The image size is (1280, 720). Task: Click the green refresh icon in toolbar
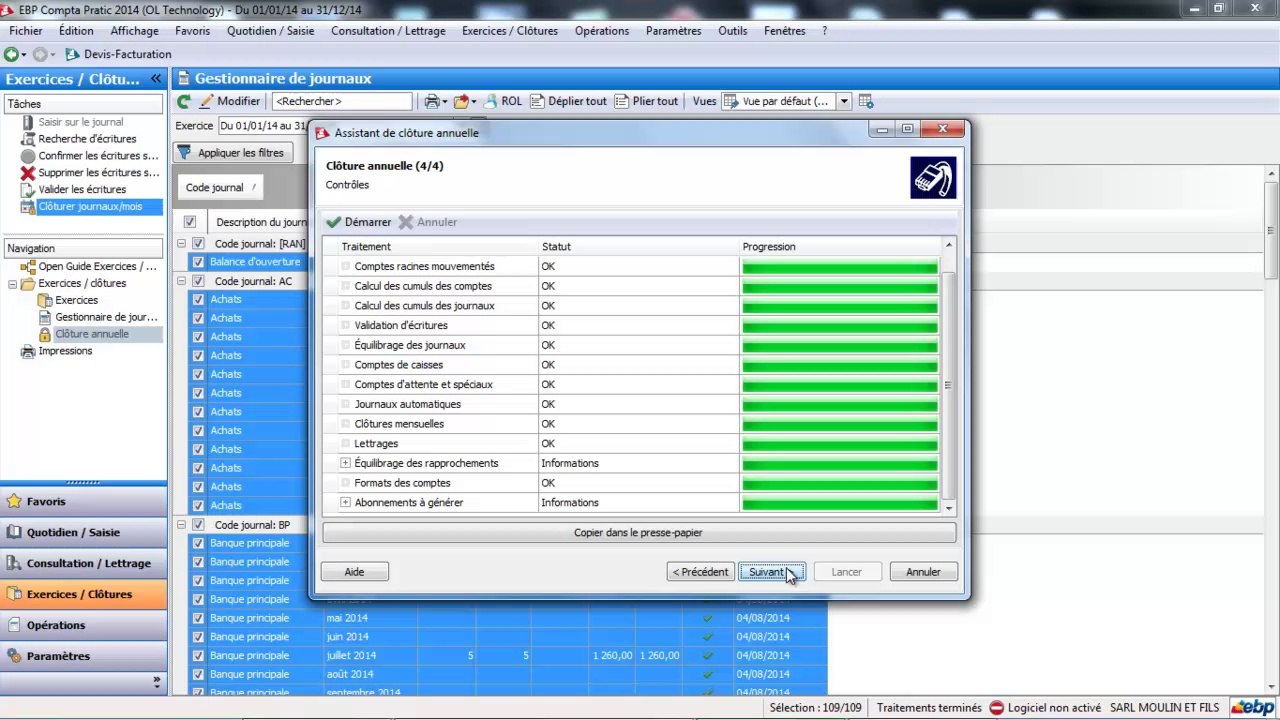184,101
